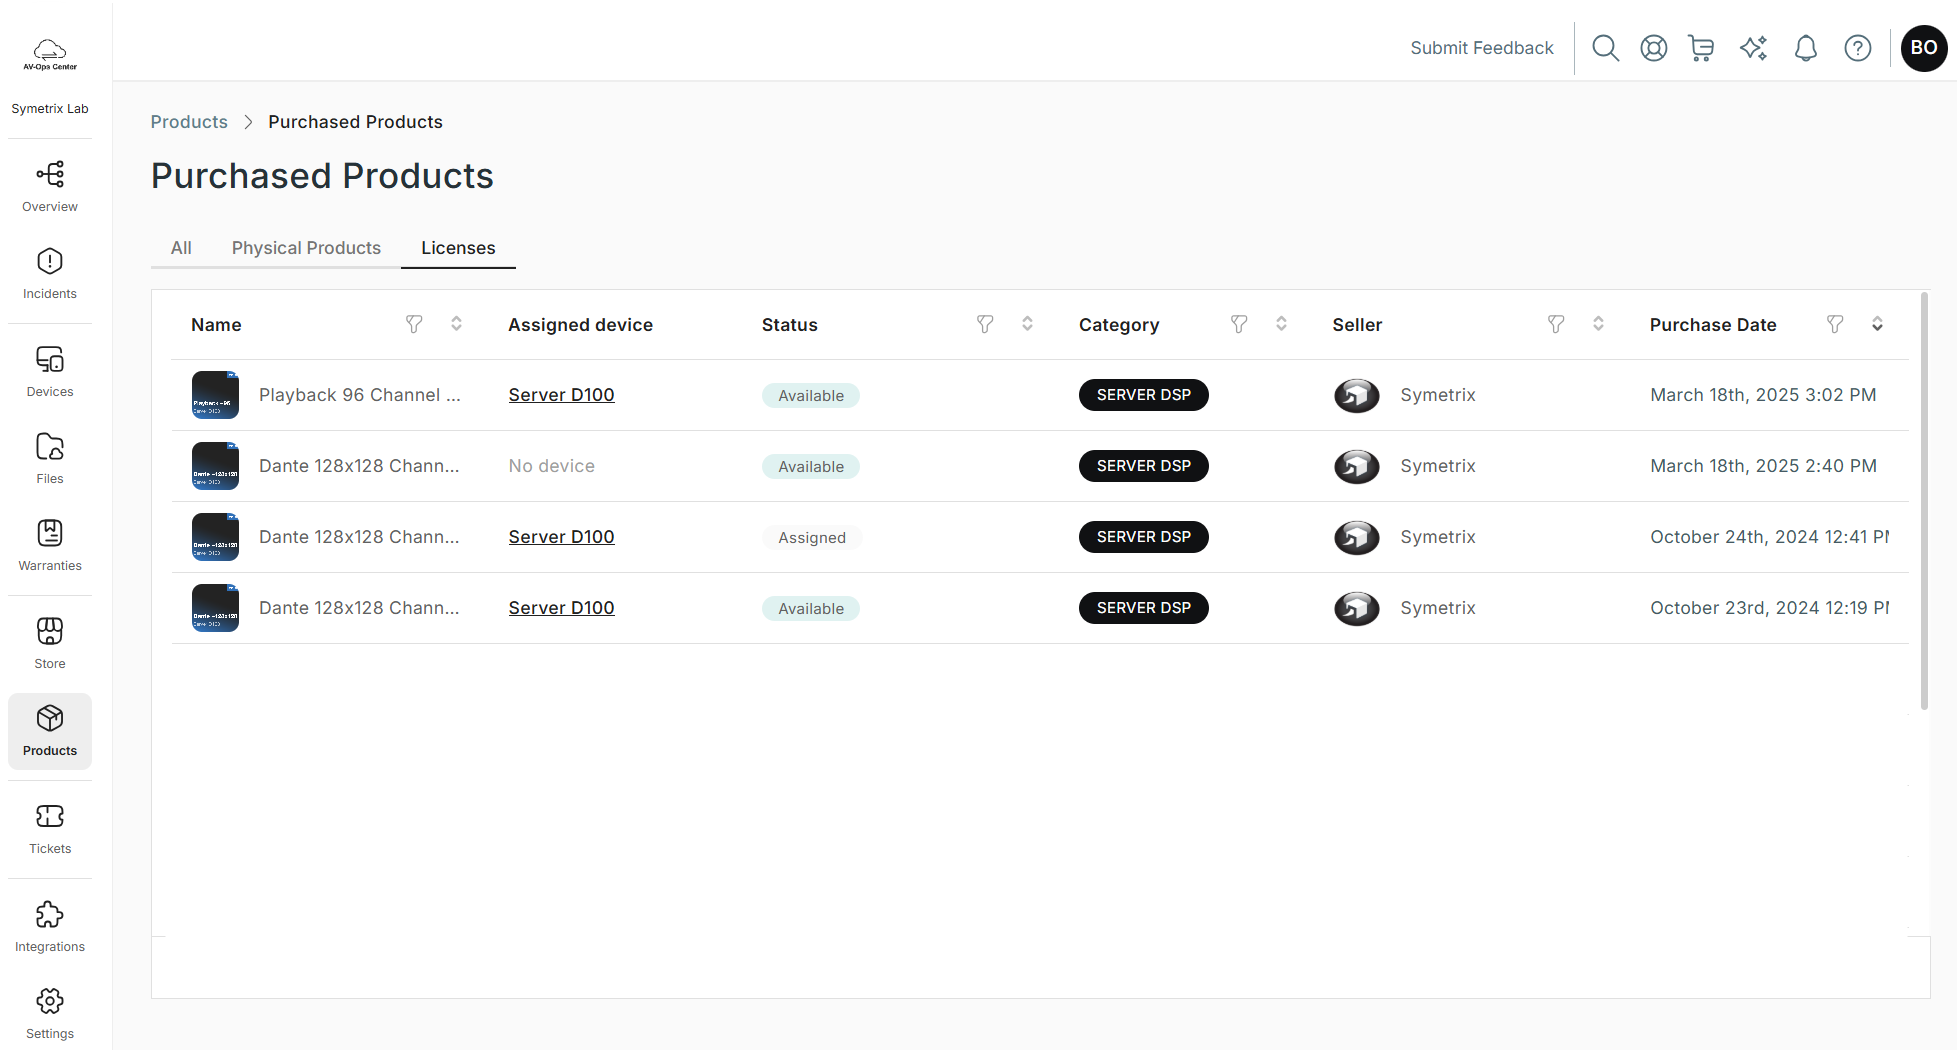Image resolution: width=1957 pixels, height=1050 pixels.
Task: Filter the Category column
Action: (x=1239, y=324)
